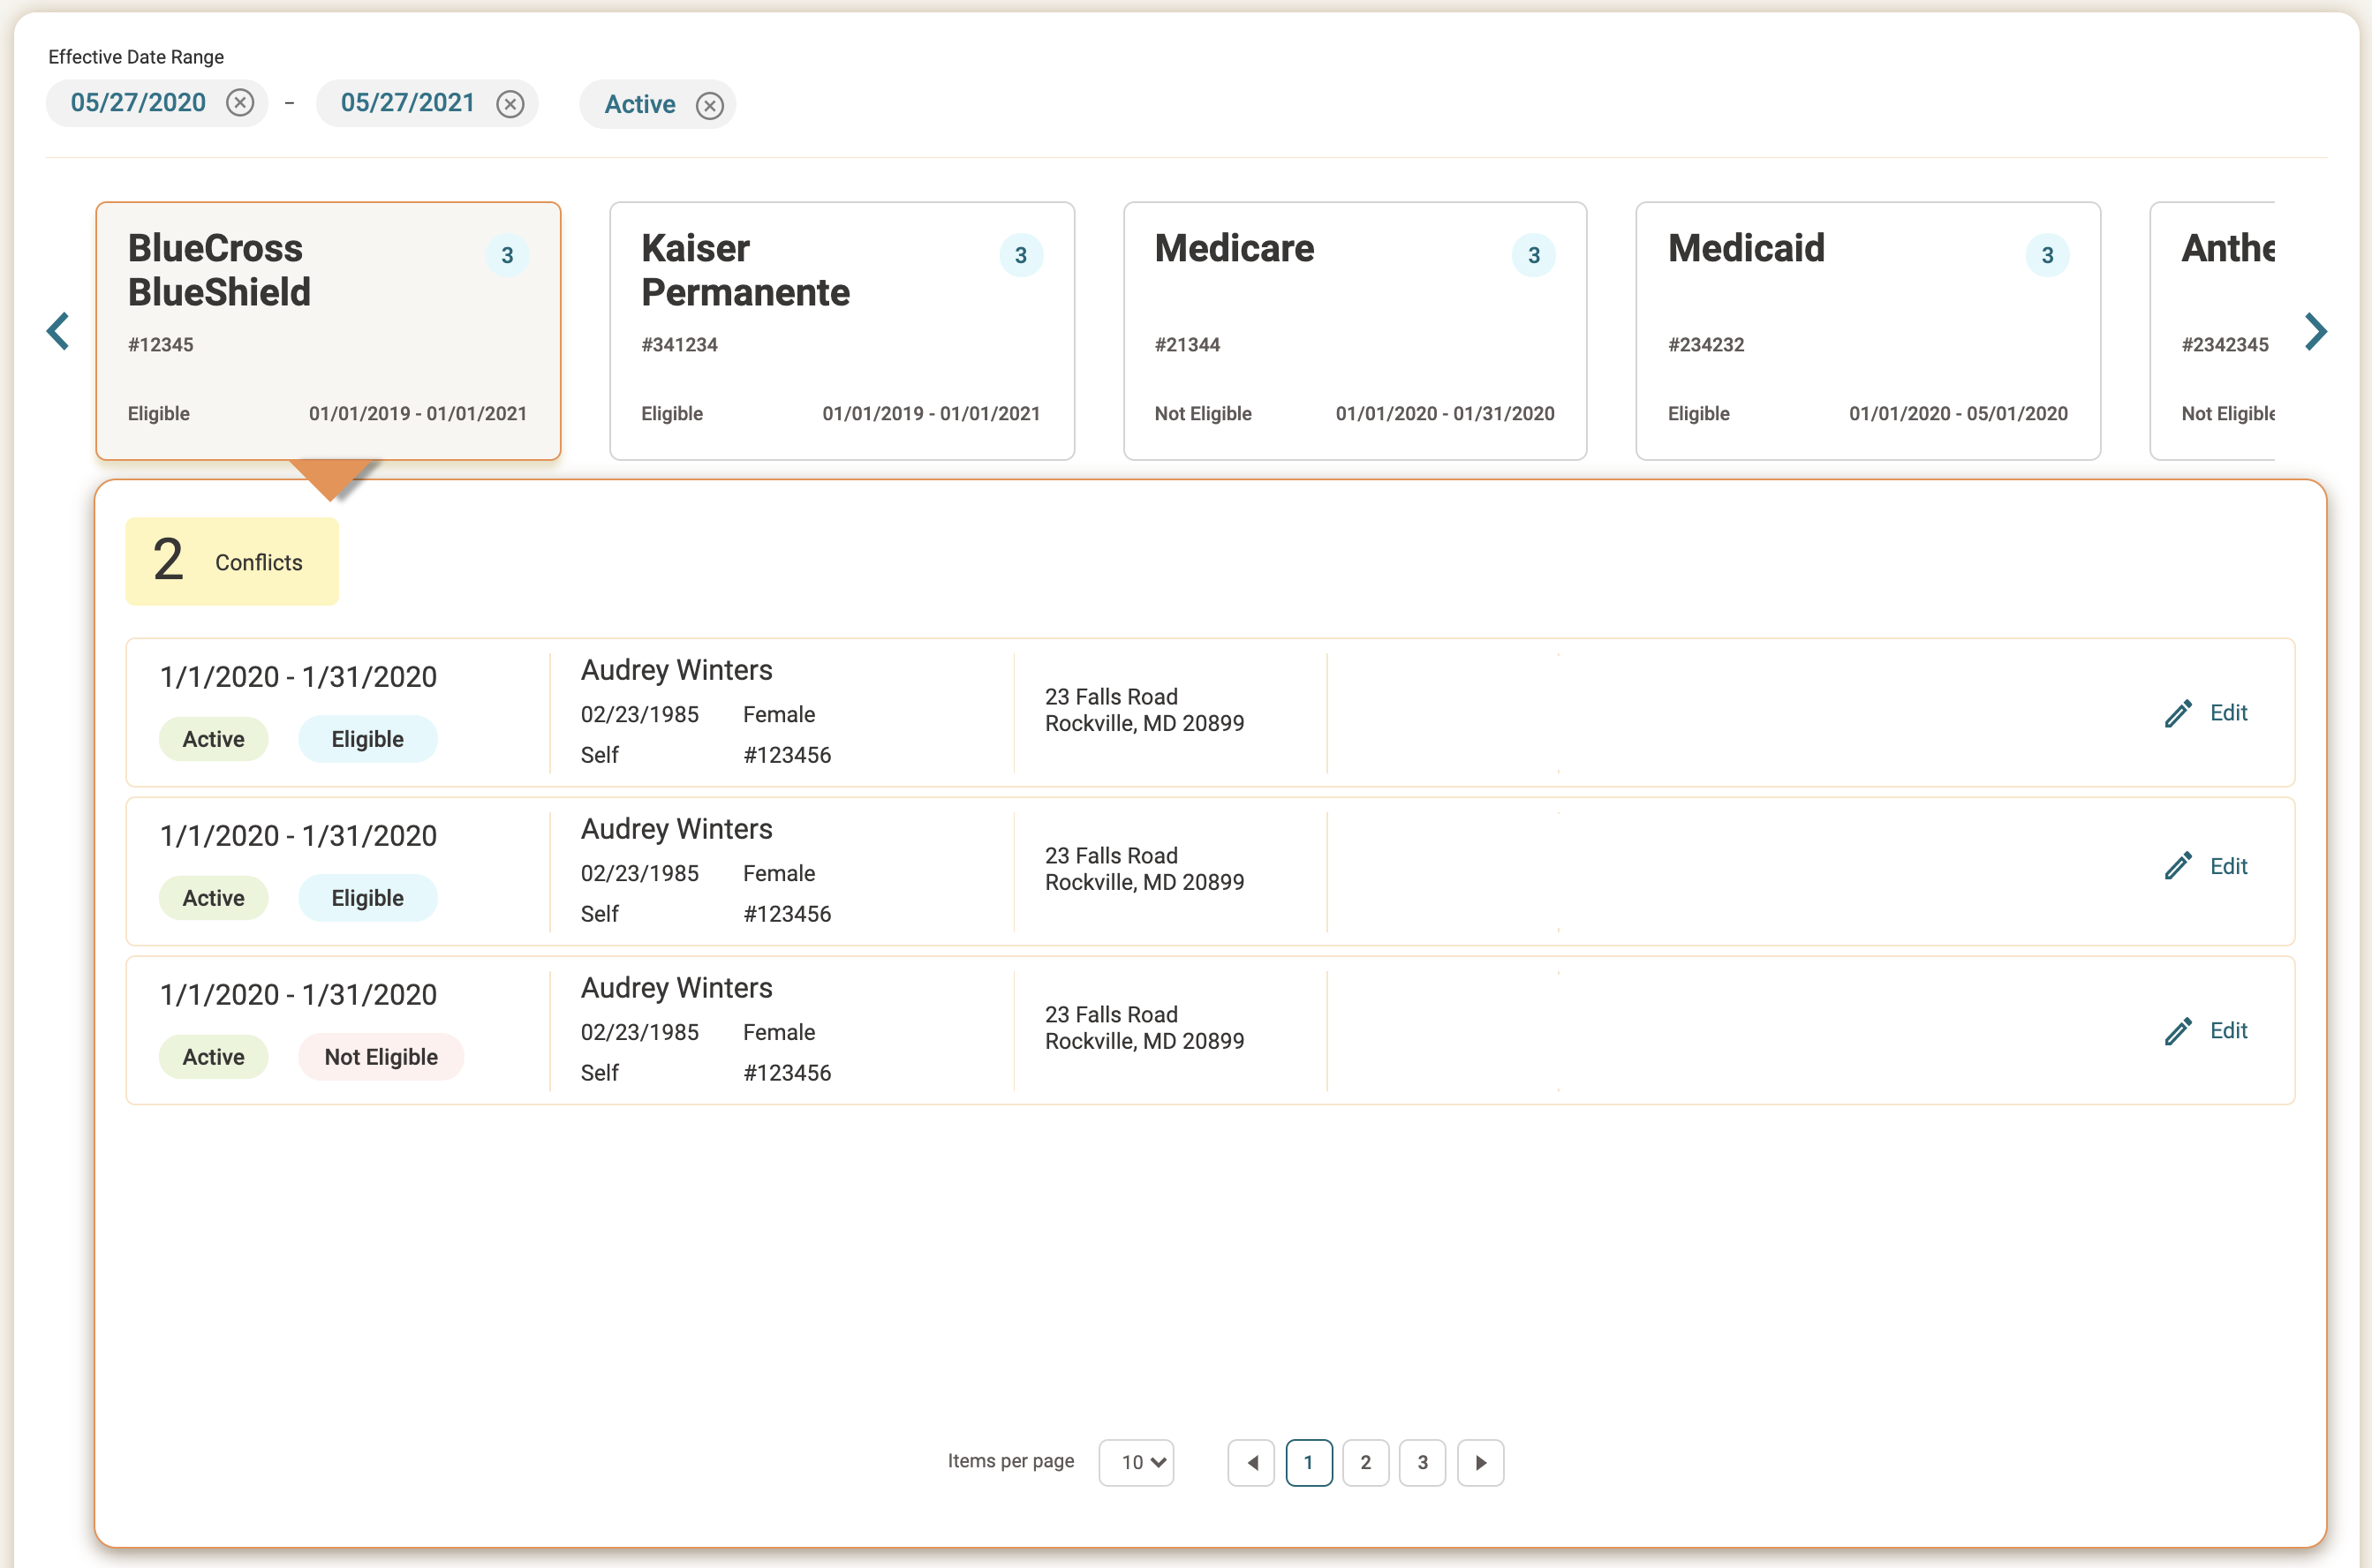Show next payer cards with right chevron
Screen dimensions: 2372x1568
coord(2316,331)
